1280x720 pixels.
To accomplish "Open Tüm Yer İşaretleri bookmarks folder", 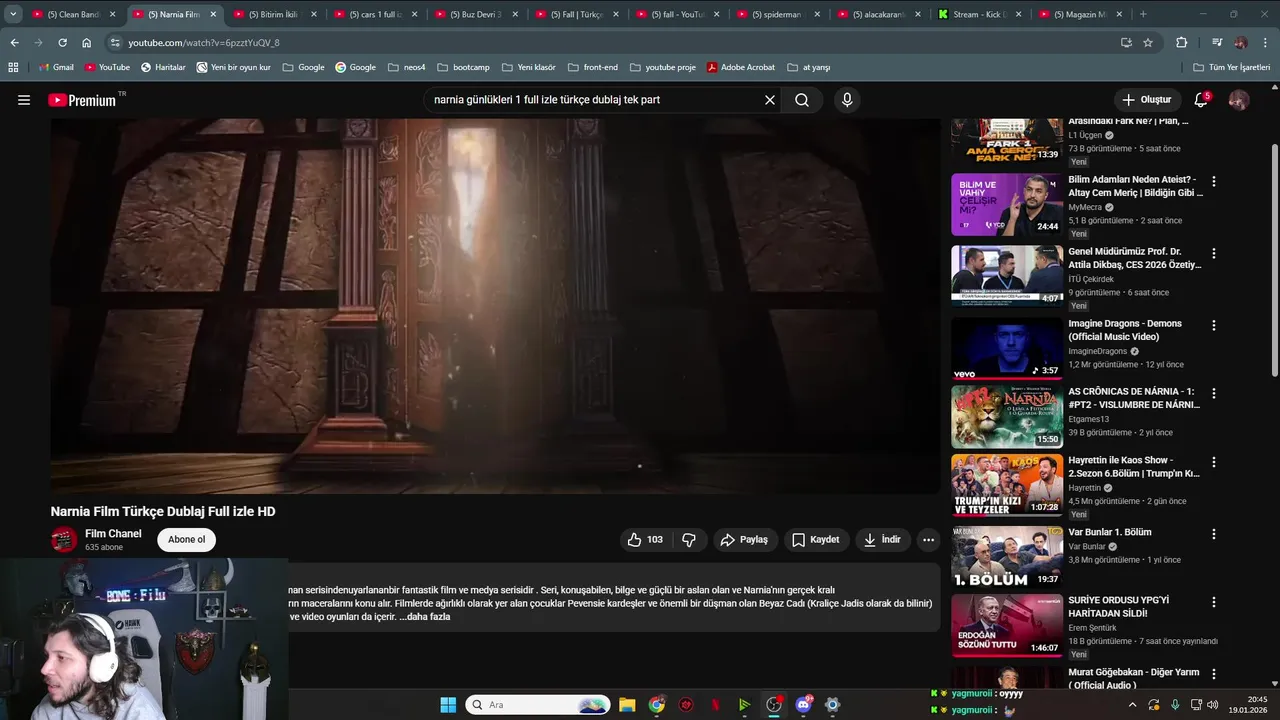I will pos(1231,67).
